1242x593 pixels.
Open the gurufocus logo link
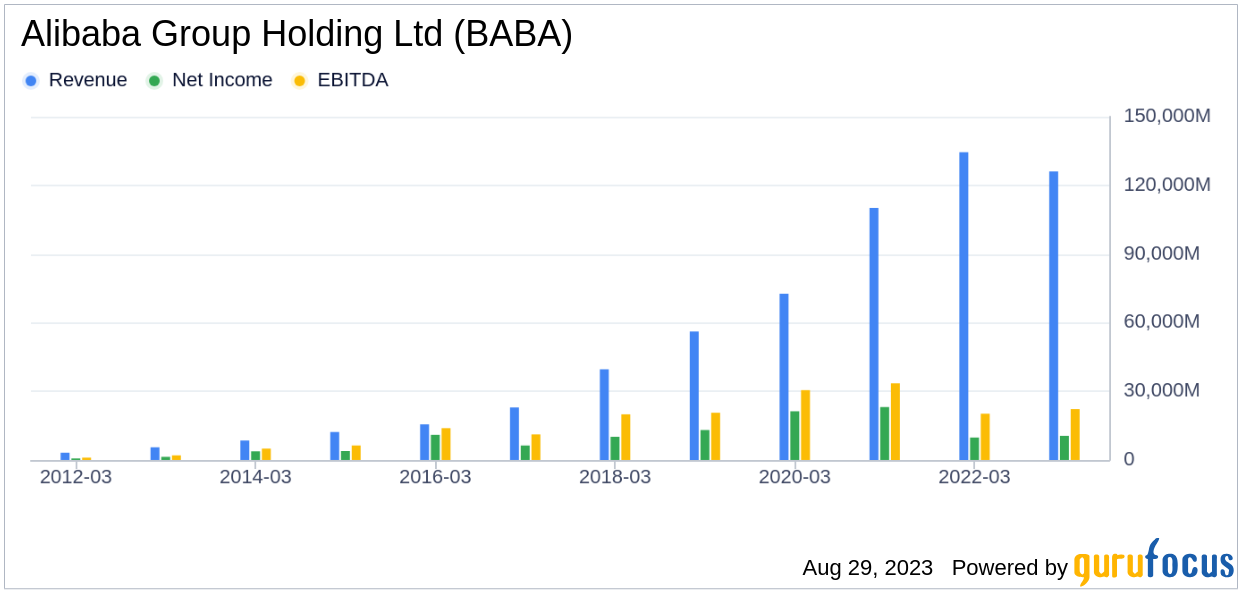pos(1154,562)
